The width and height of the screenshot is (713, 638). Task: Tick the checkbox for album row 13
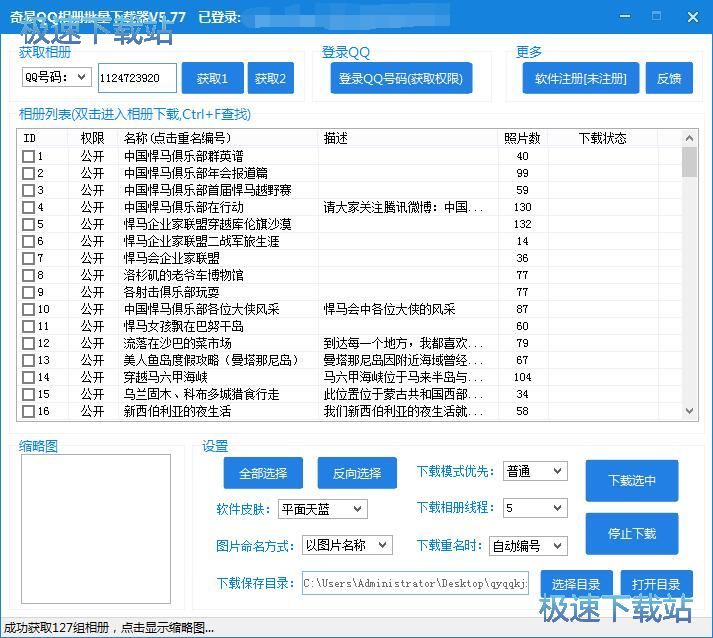tap(28, 360)
